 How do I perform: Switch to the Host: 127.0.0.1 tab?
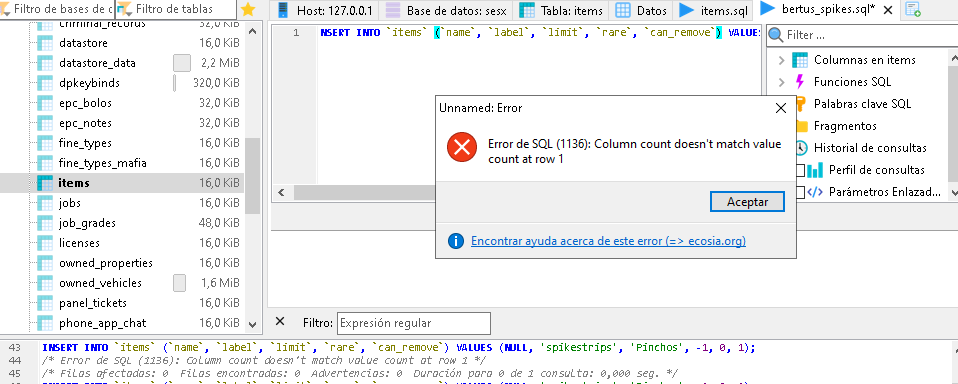325,10
